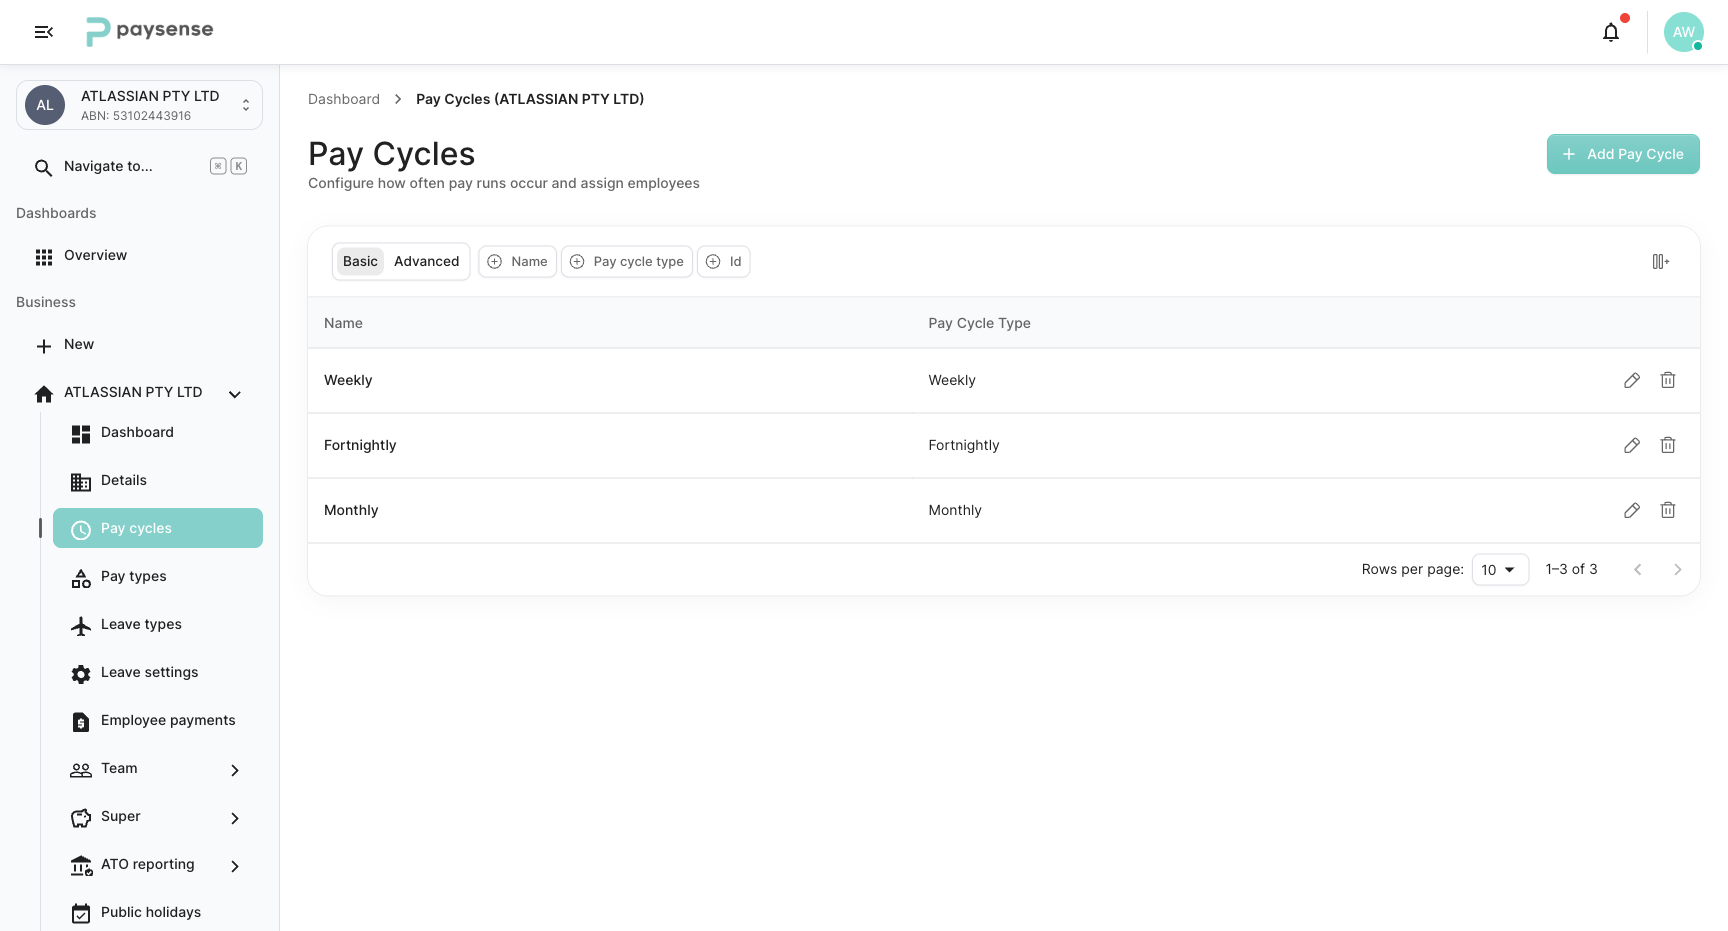1728x931 pixels.
Task: Click the Leave settings gear icon
Action: [x=81, y=674]
